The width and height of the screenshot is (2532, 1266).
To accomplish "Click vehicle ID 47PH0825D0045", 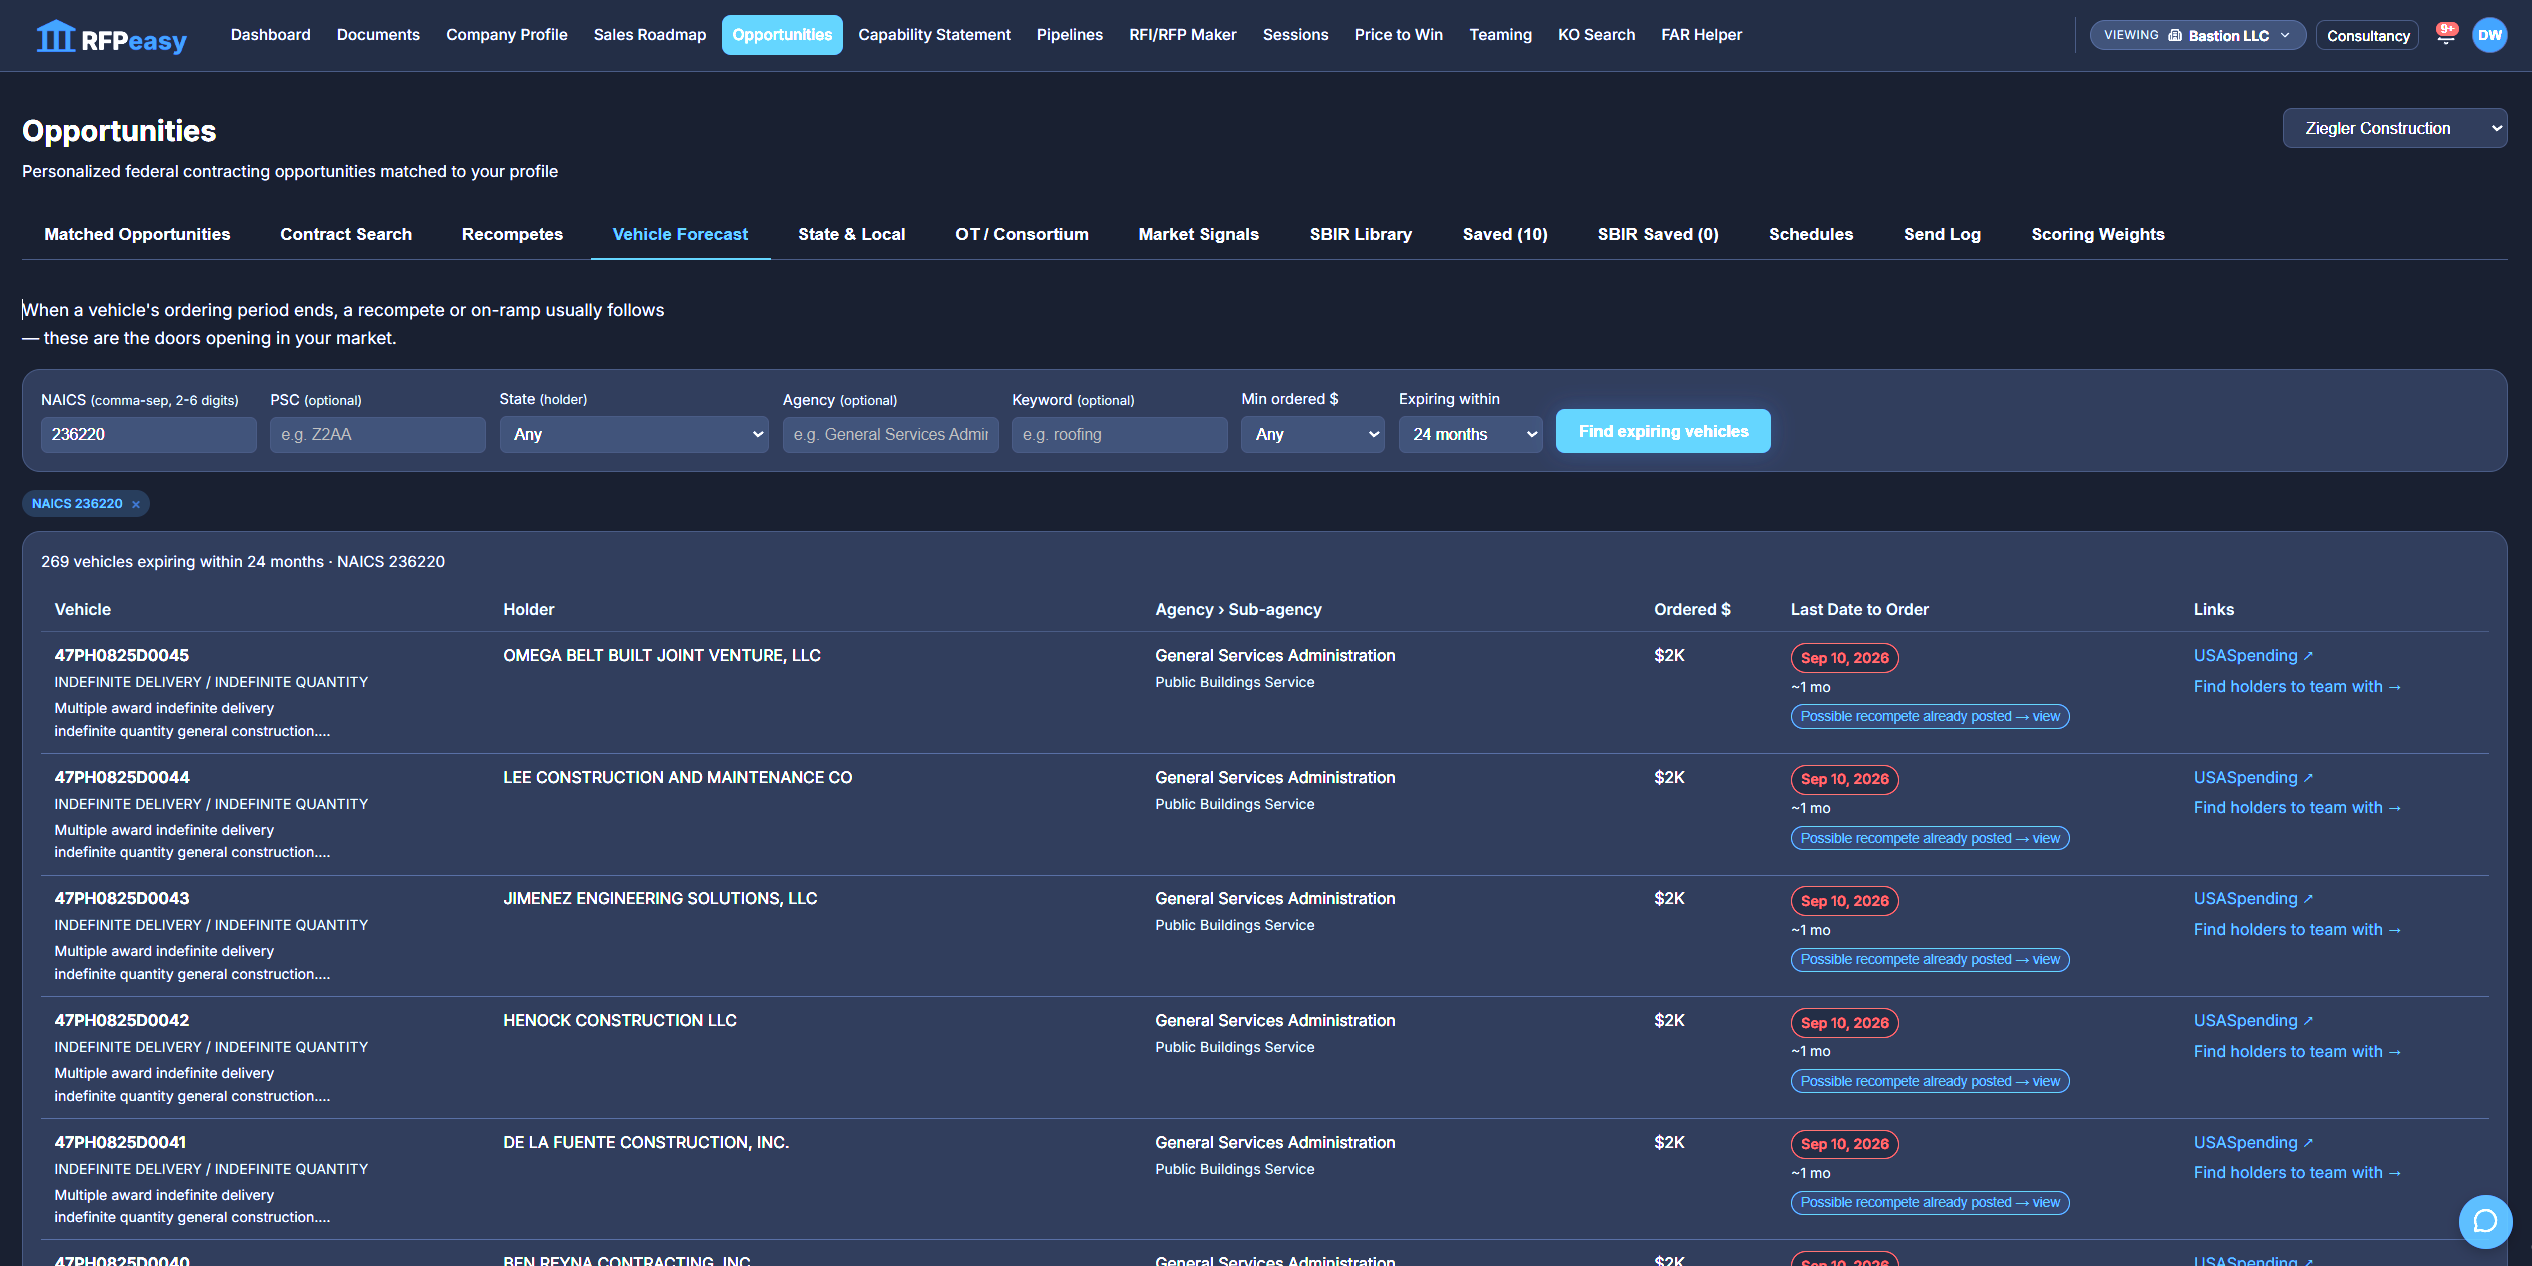I will pos(121,655).
